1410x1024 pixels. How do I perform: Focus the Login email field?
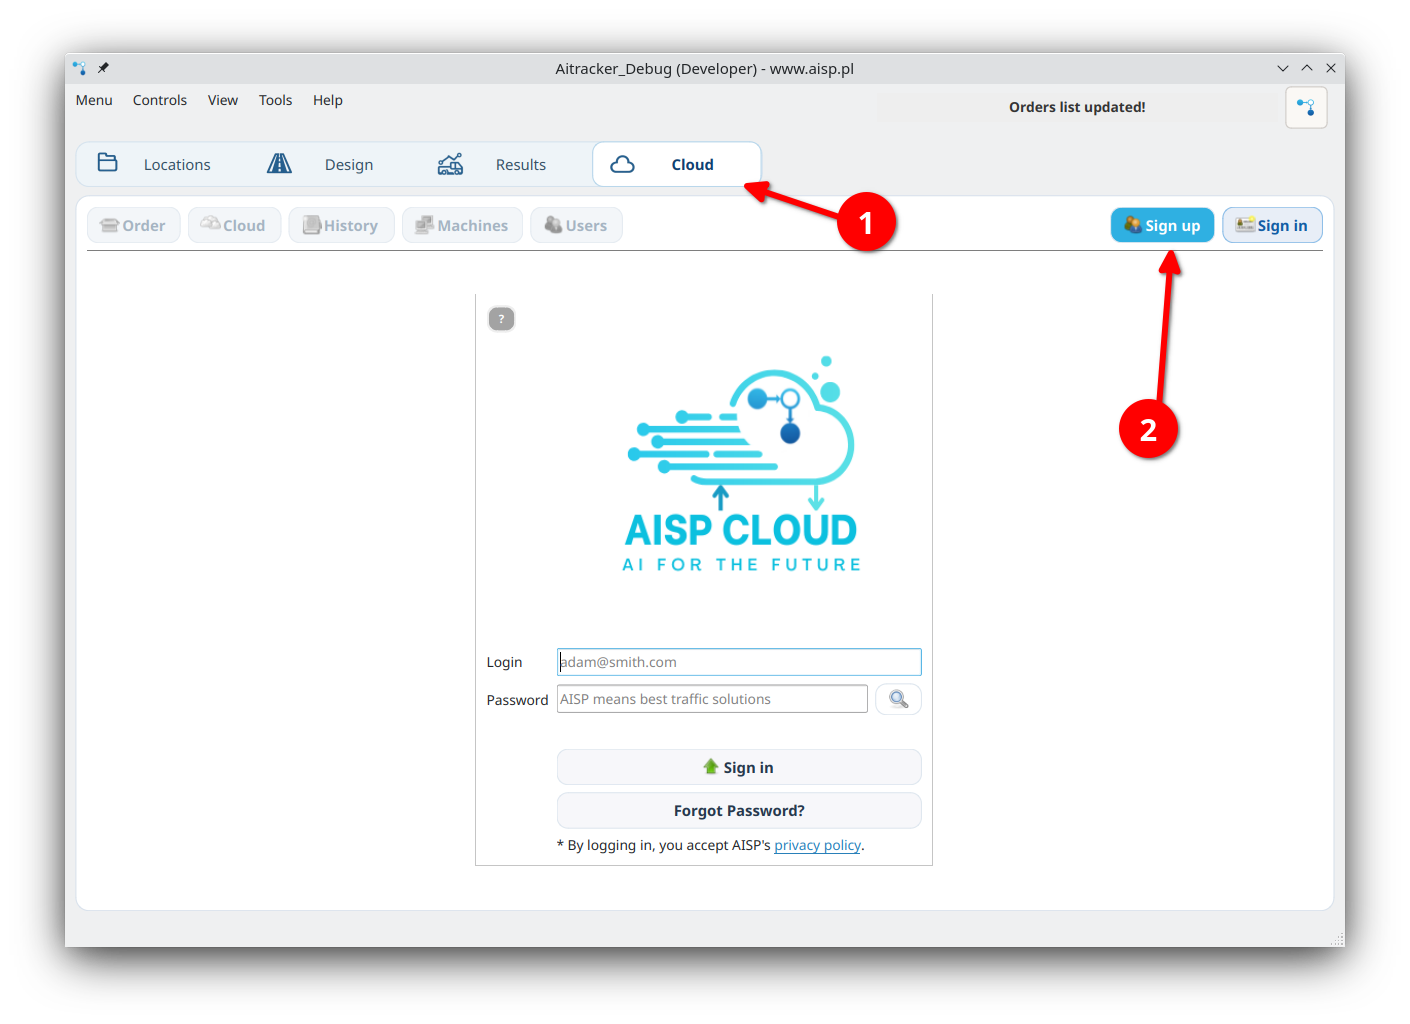739,662
